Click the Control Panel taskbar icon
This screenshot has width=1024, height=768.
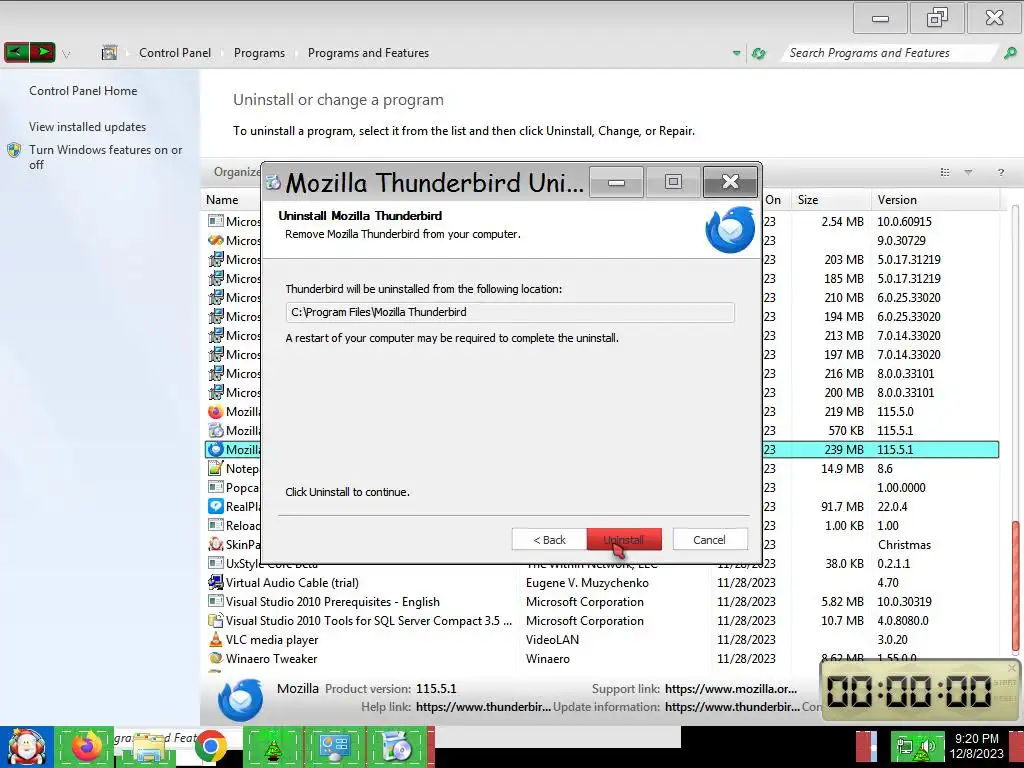coord(334,747)
